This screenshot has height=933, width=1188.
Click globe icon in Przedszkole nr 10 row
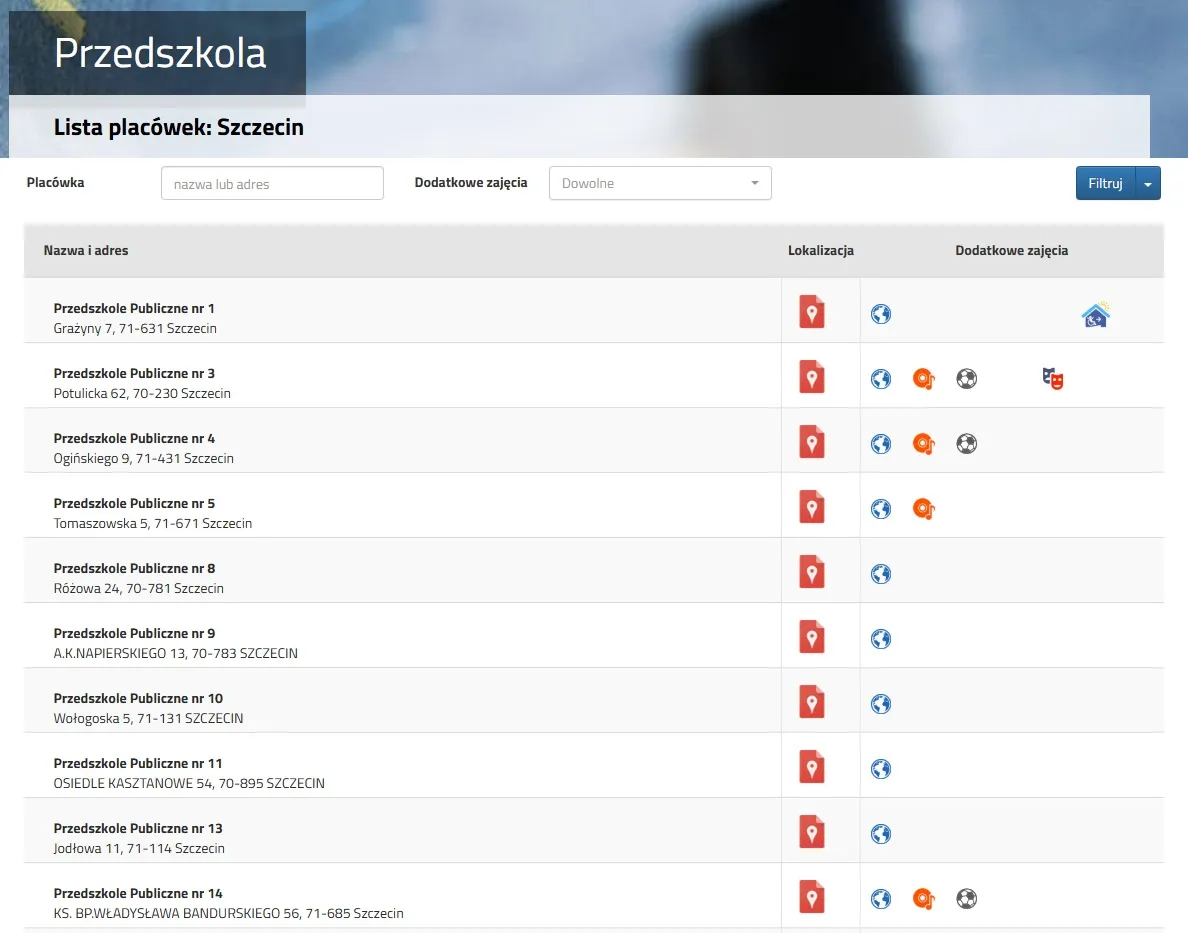tap(880, 704)
